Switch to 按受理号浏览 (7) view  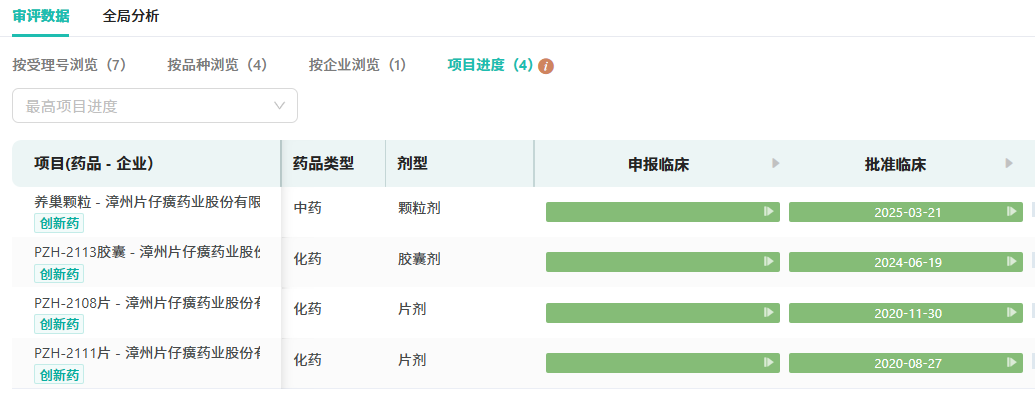69,65
